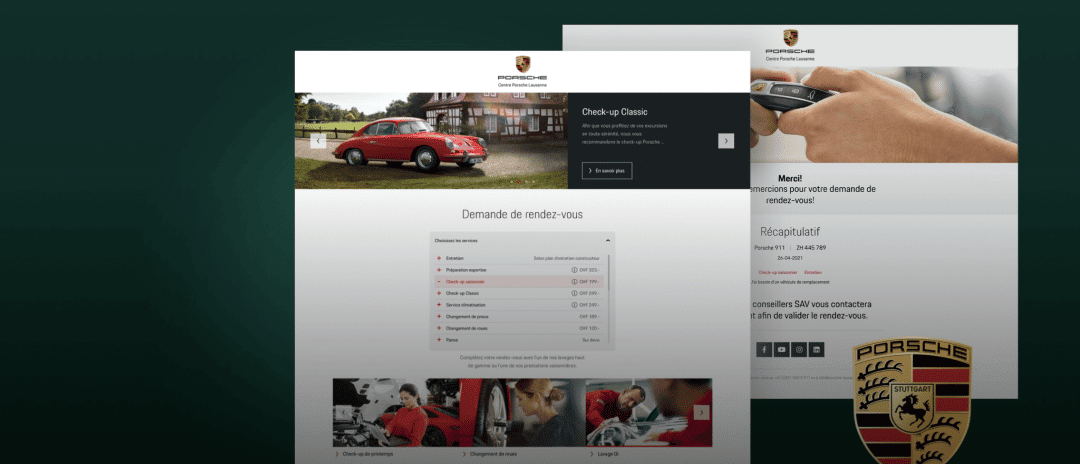This screenshot has height=464, width=1080.
Task: Open the Check-up de printemps link
Action: point(366,454)
